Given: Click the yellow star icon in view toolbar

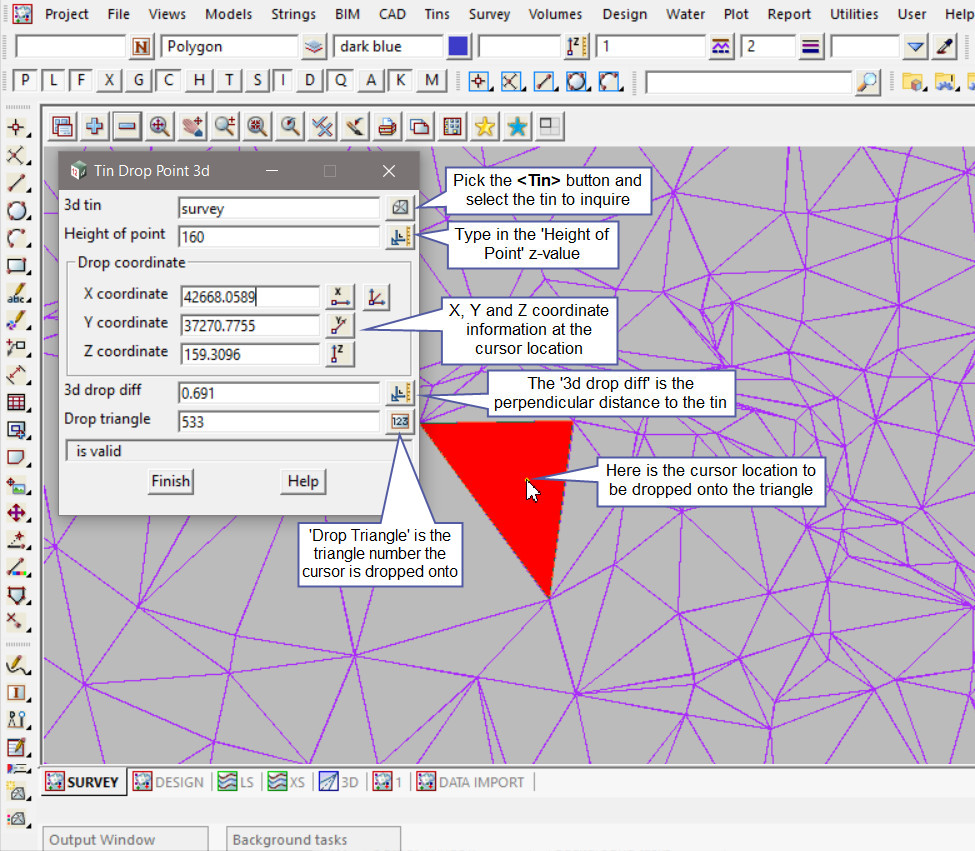Looking at the screenshot, I should click(485, 126).
